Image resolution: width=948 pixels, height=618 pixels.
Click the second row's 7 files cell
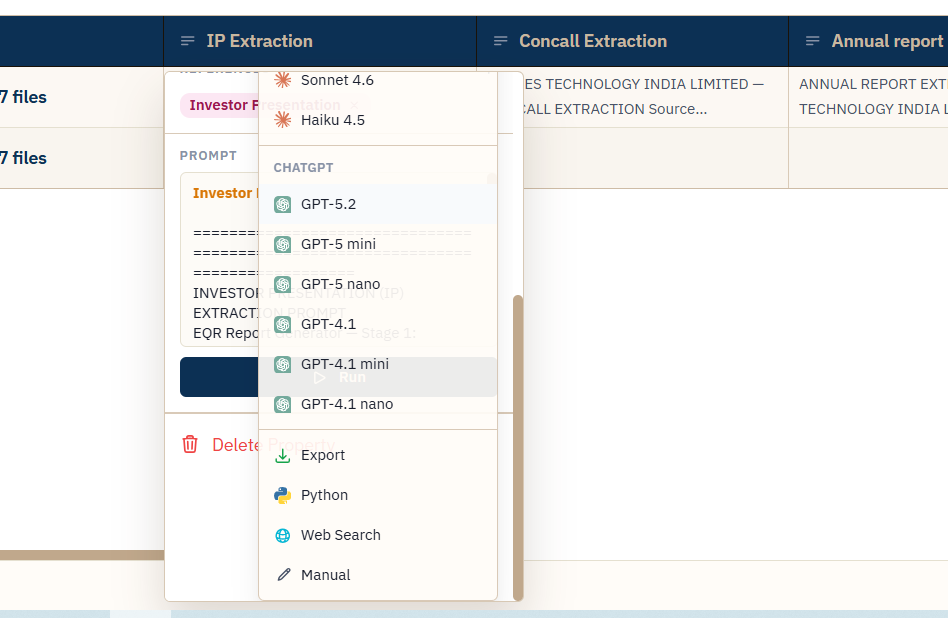[82, 158]
